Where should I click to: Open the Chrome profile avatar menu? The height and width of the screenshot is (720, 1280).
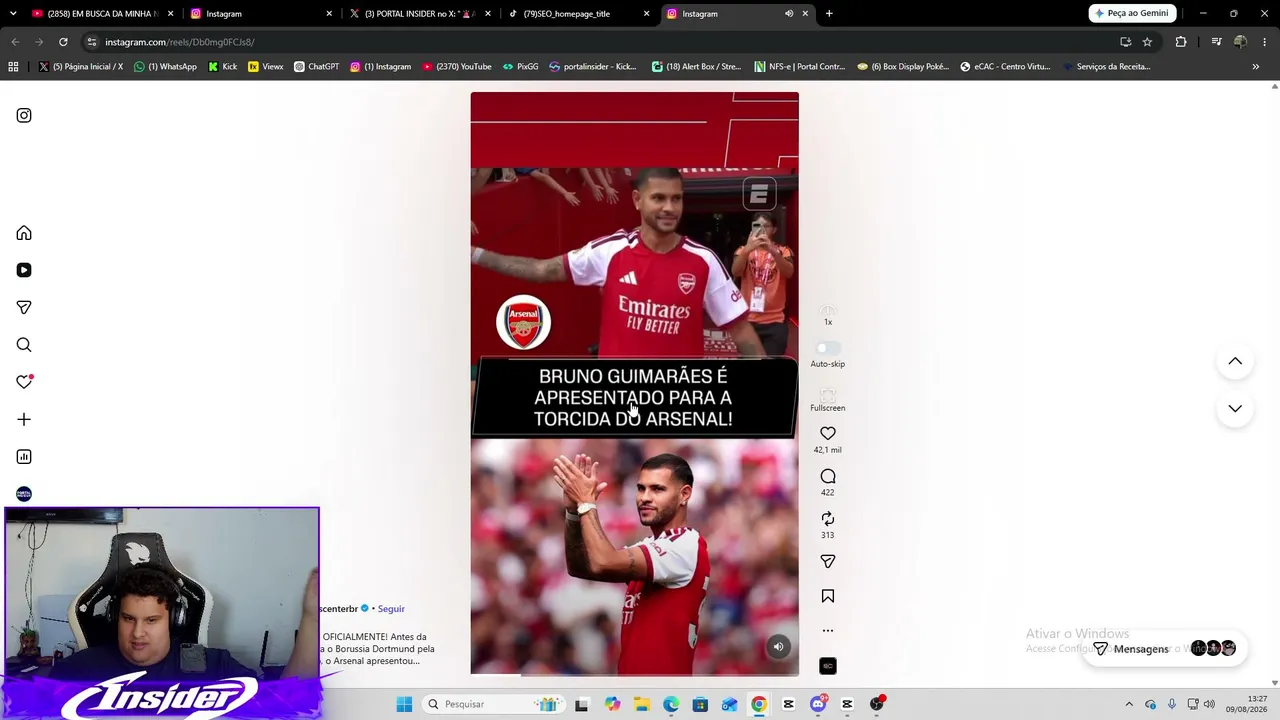pos(1240,42)
